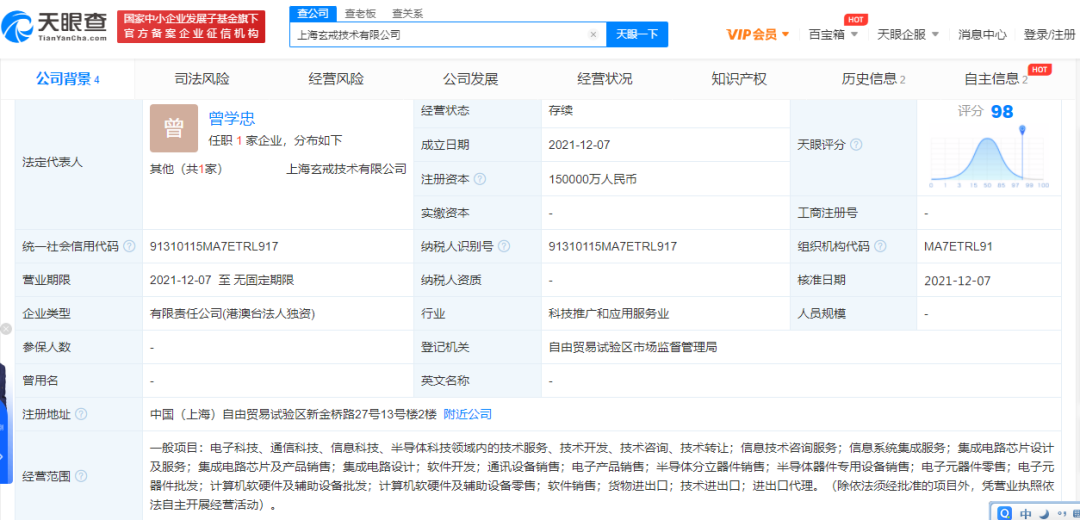The image size is (1080, 520).
Task: Clear the search box with the X icon
Action: [593, 34]
